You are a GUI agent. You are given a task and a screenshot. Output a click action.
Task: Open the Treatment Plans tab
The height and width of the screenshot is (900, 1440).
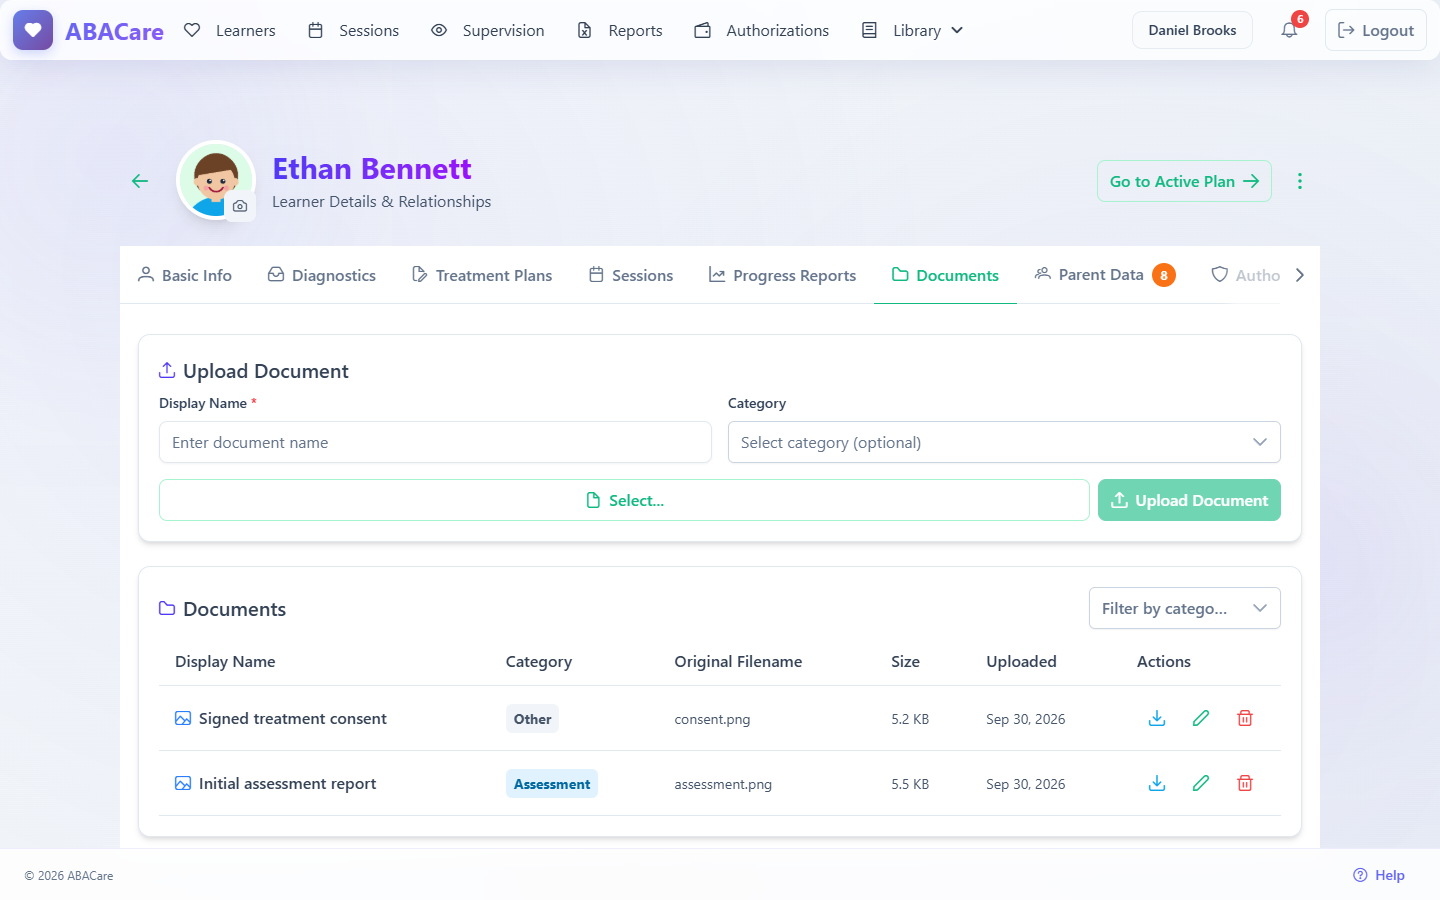tap(482, 275)
